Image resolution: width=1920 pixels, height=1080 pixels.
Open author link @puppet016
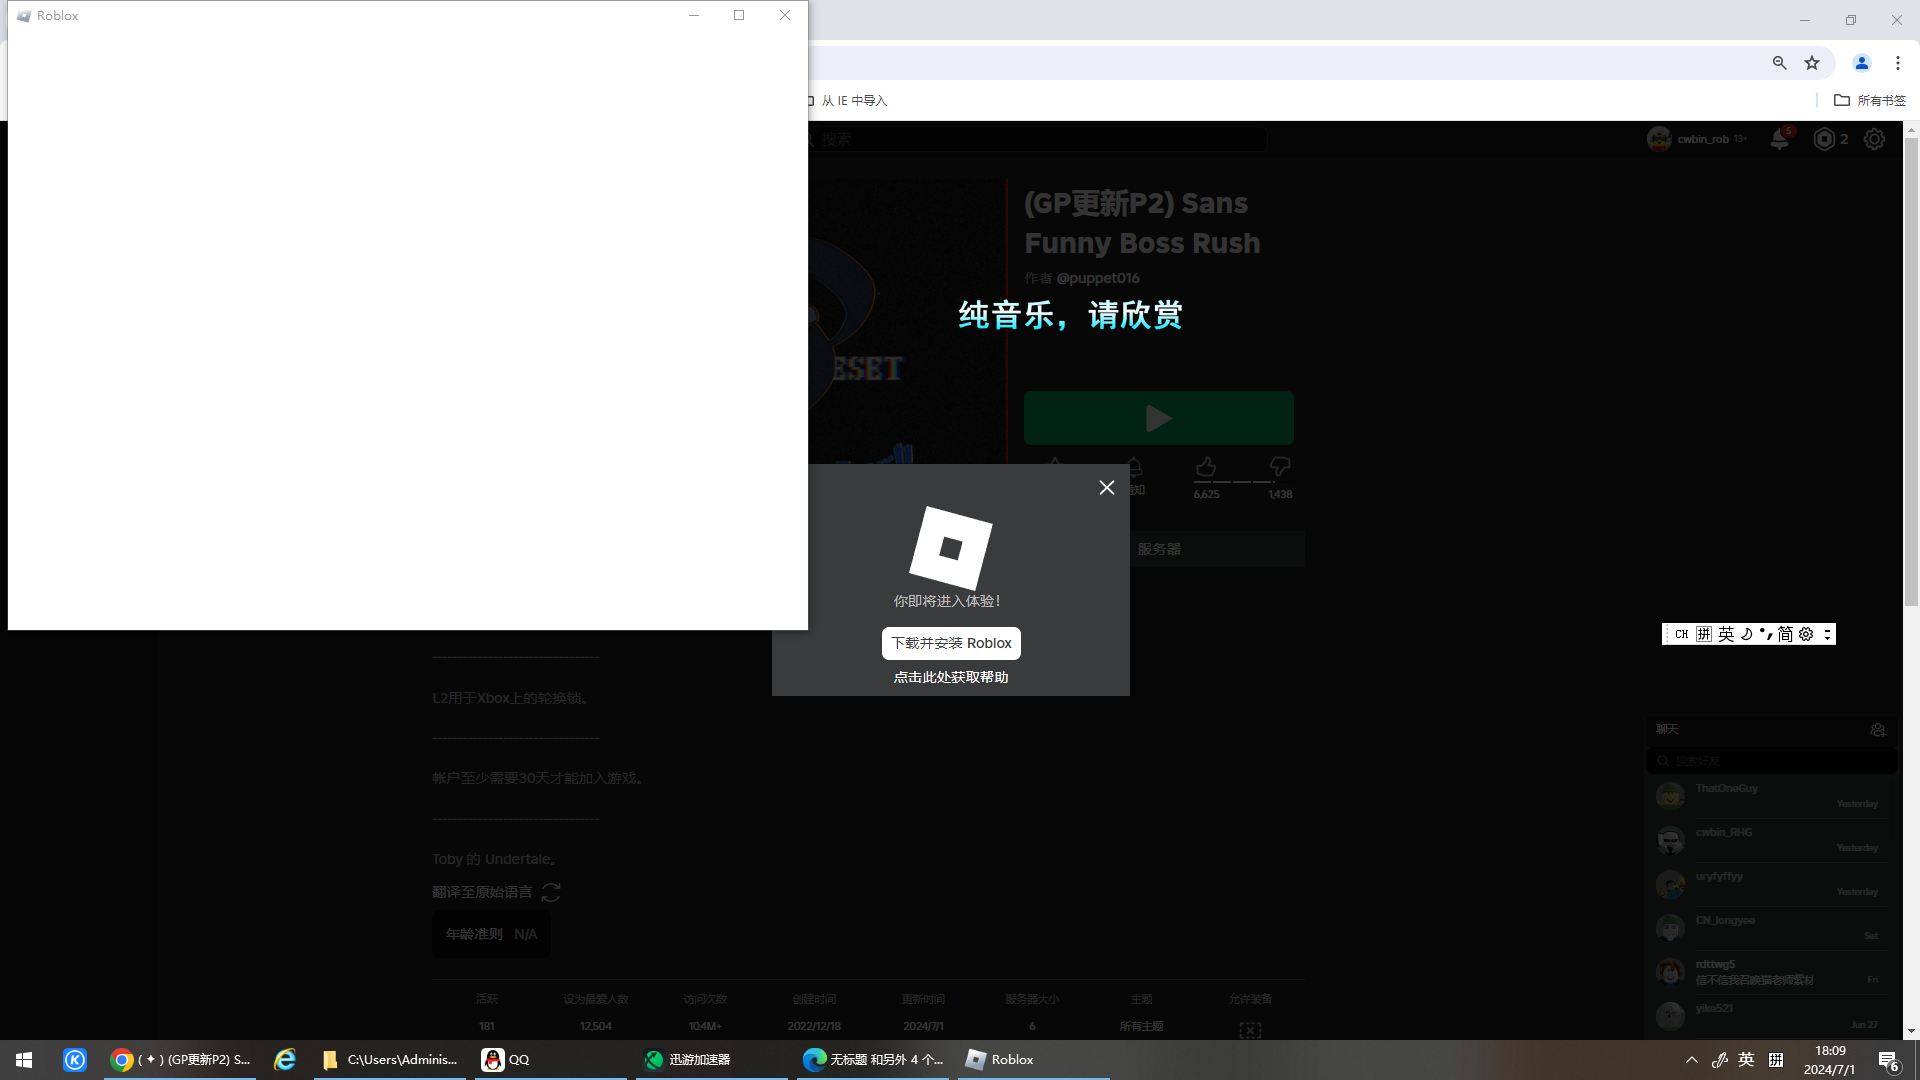pyautogui.click(x=1098, y=278)
